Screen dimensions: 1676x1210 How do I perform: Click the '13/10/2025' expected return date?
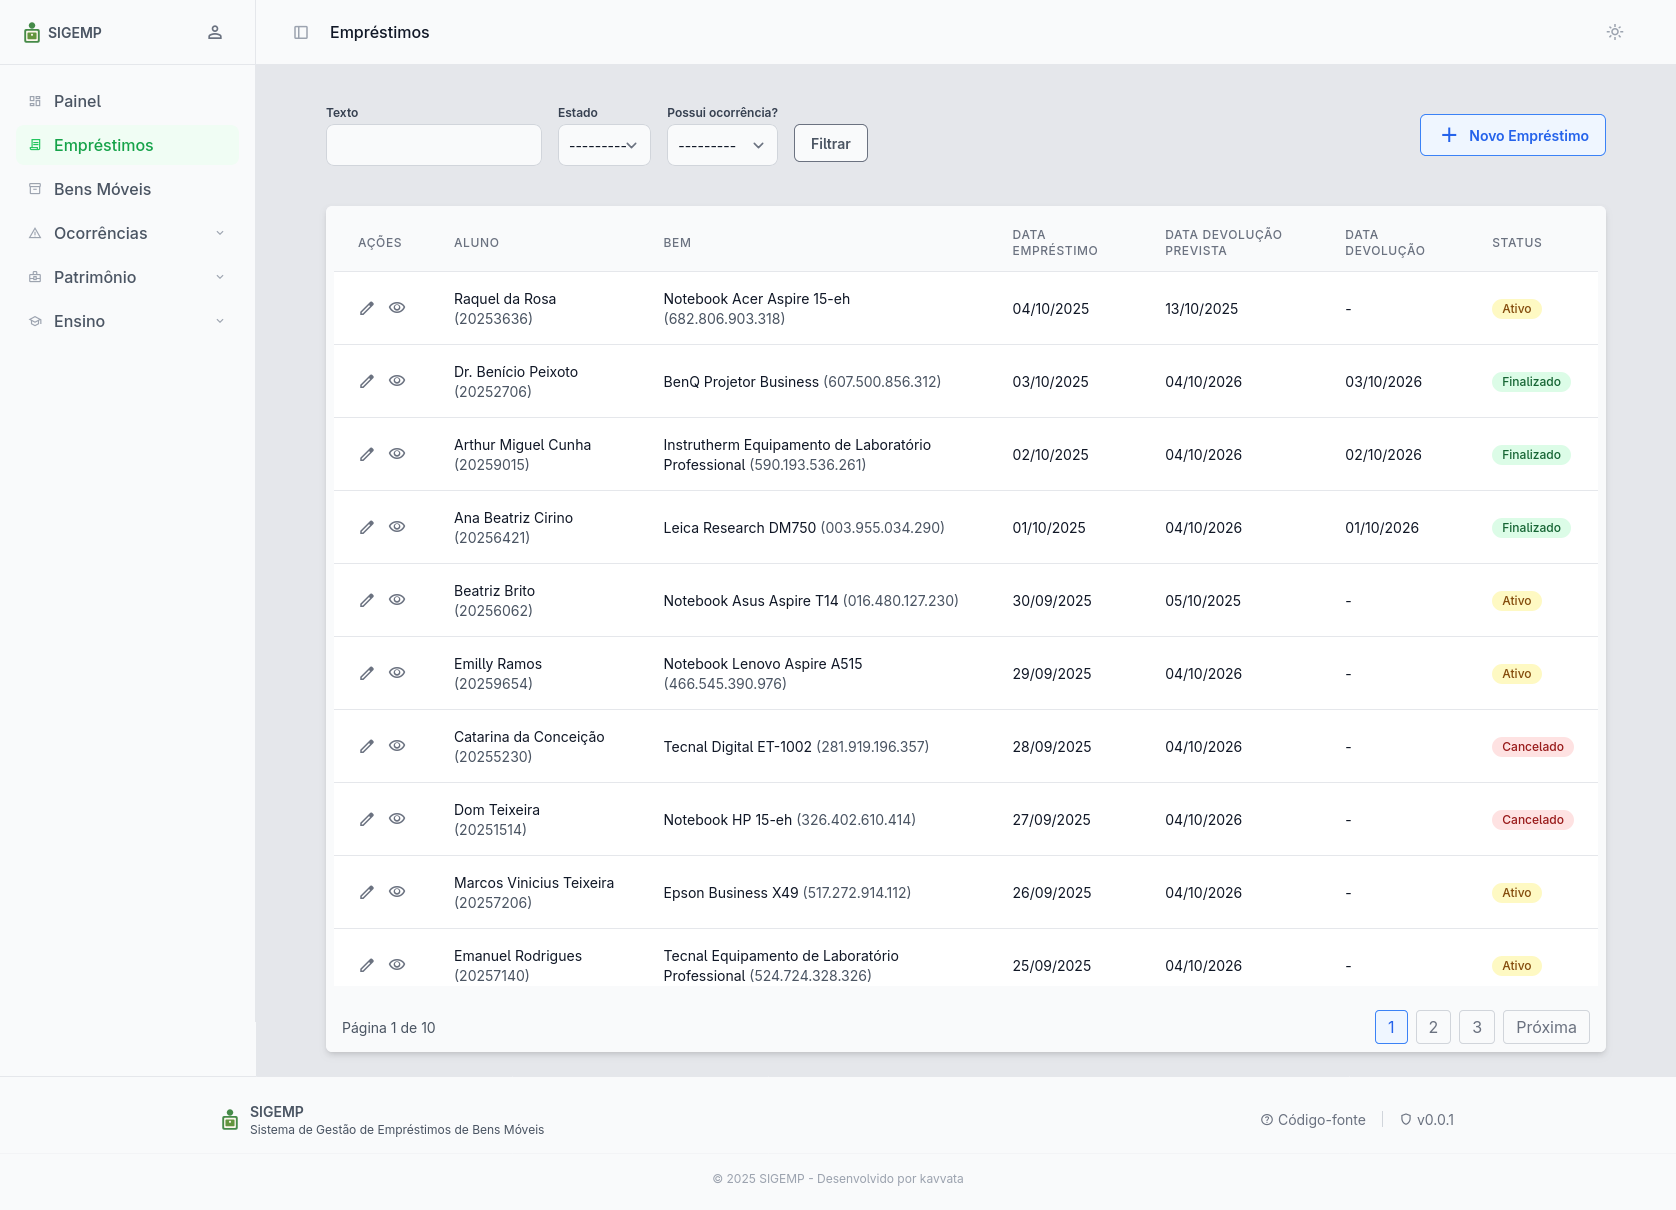coord(1201,309)
